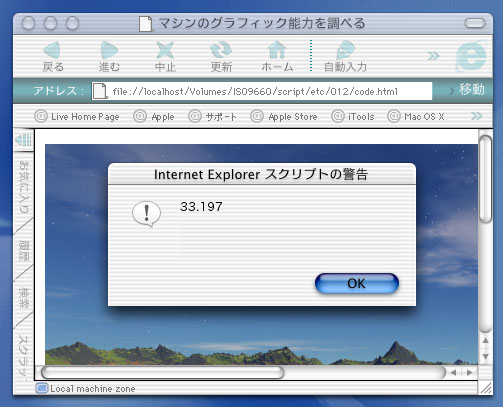Open the お気に入り favorites side tab
Screen dimensions: 503x407
pos(24,187)
